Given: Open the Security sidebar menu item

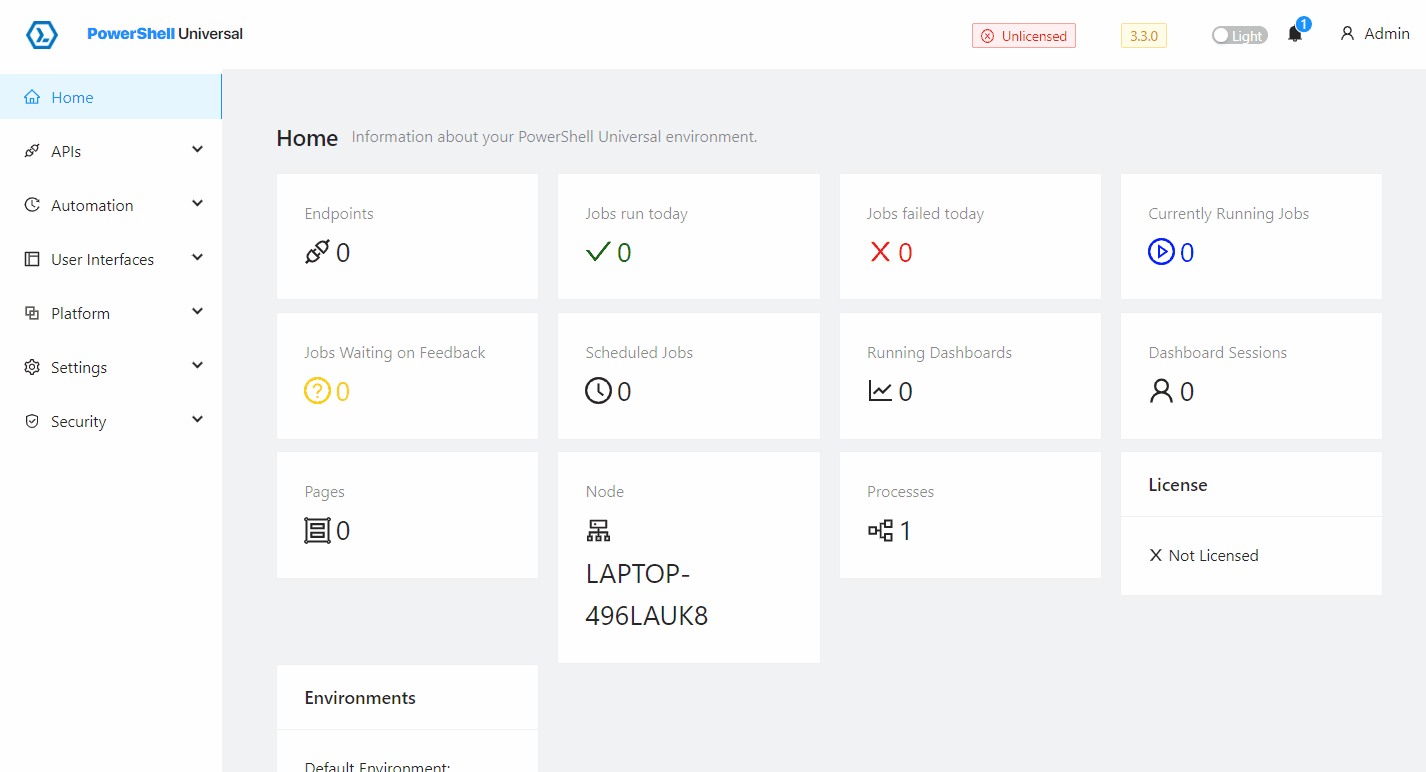Looking at the screenshot, I should [111, 421].
